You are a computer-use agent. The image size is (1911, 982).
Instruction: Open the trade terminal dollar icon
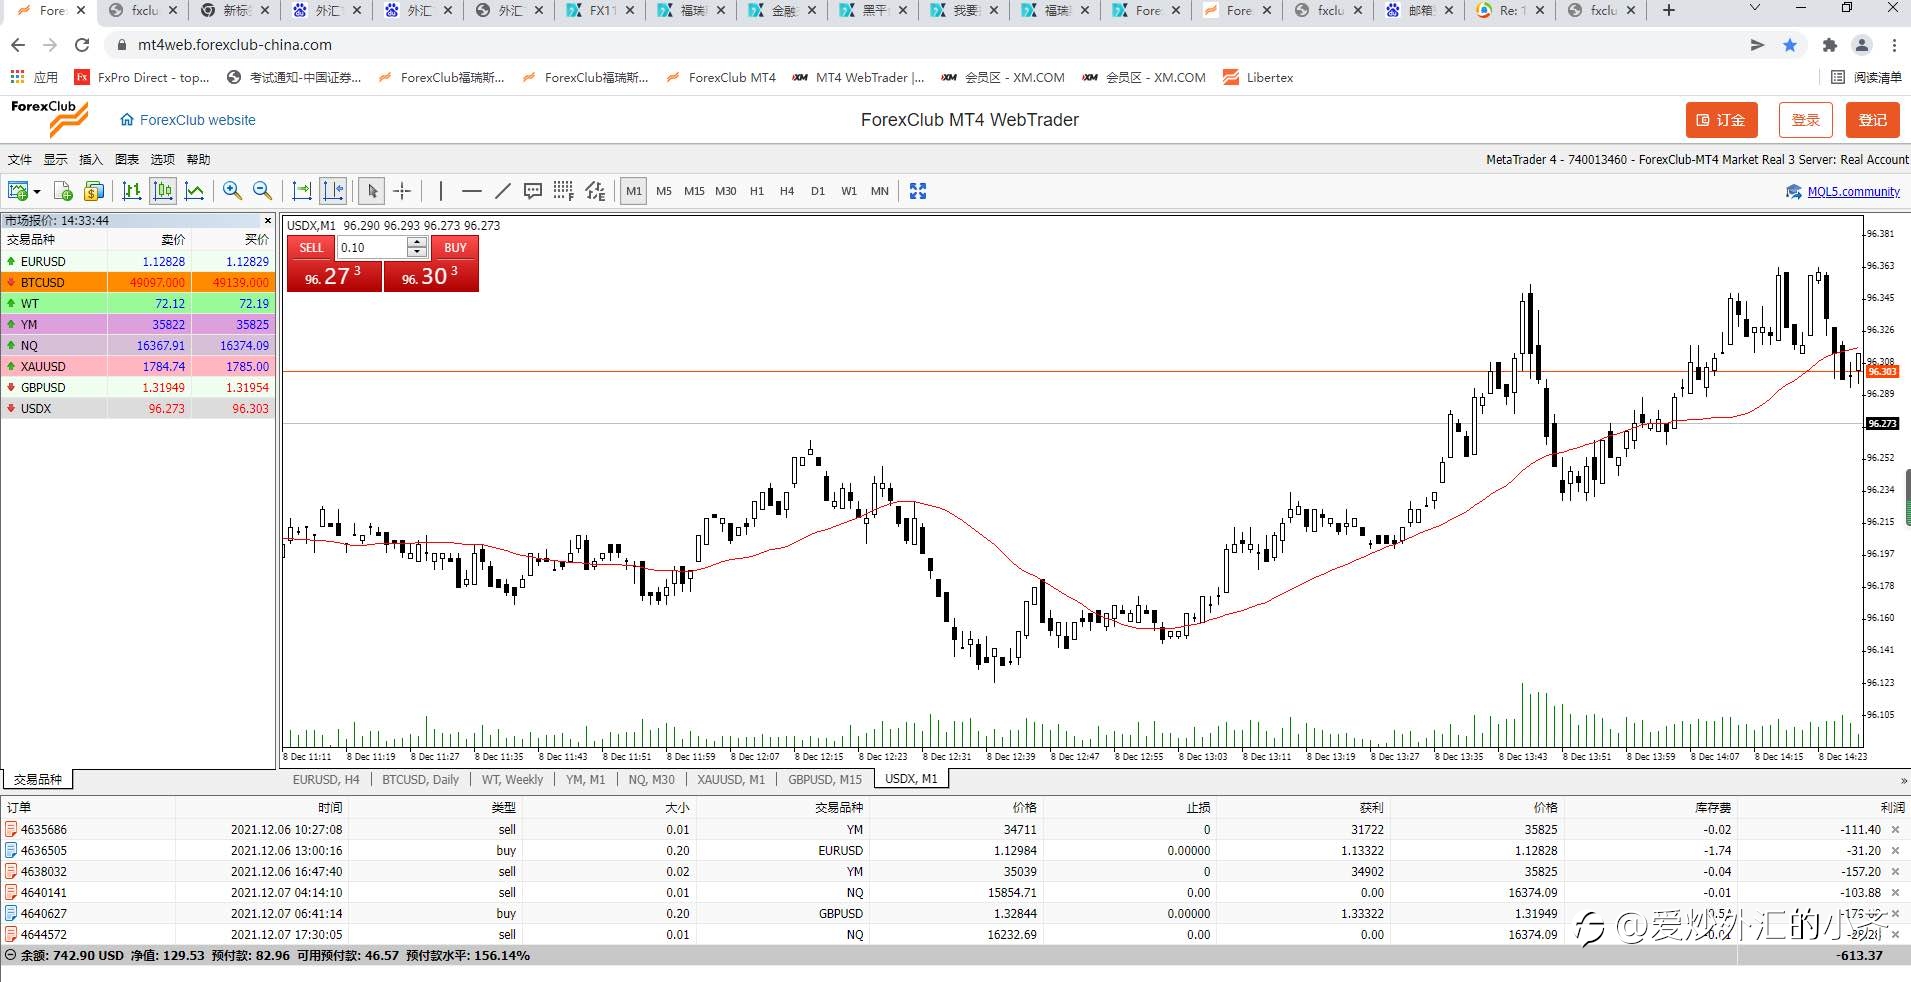pyautogui.click(x=94, y=191)
